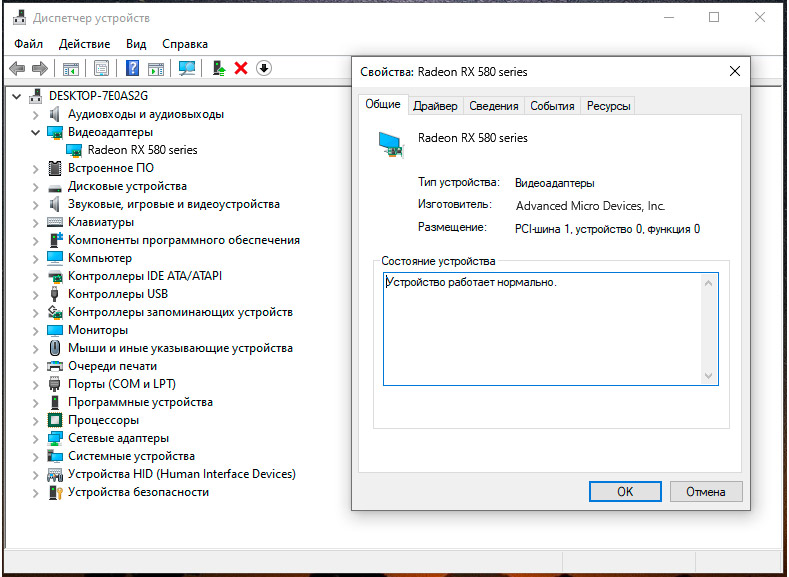Switch to the Драйвер tab

(435, 106)
